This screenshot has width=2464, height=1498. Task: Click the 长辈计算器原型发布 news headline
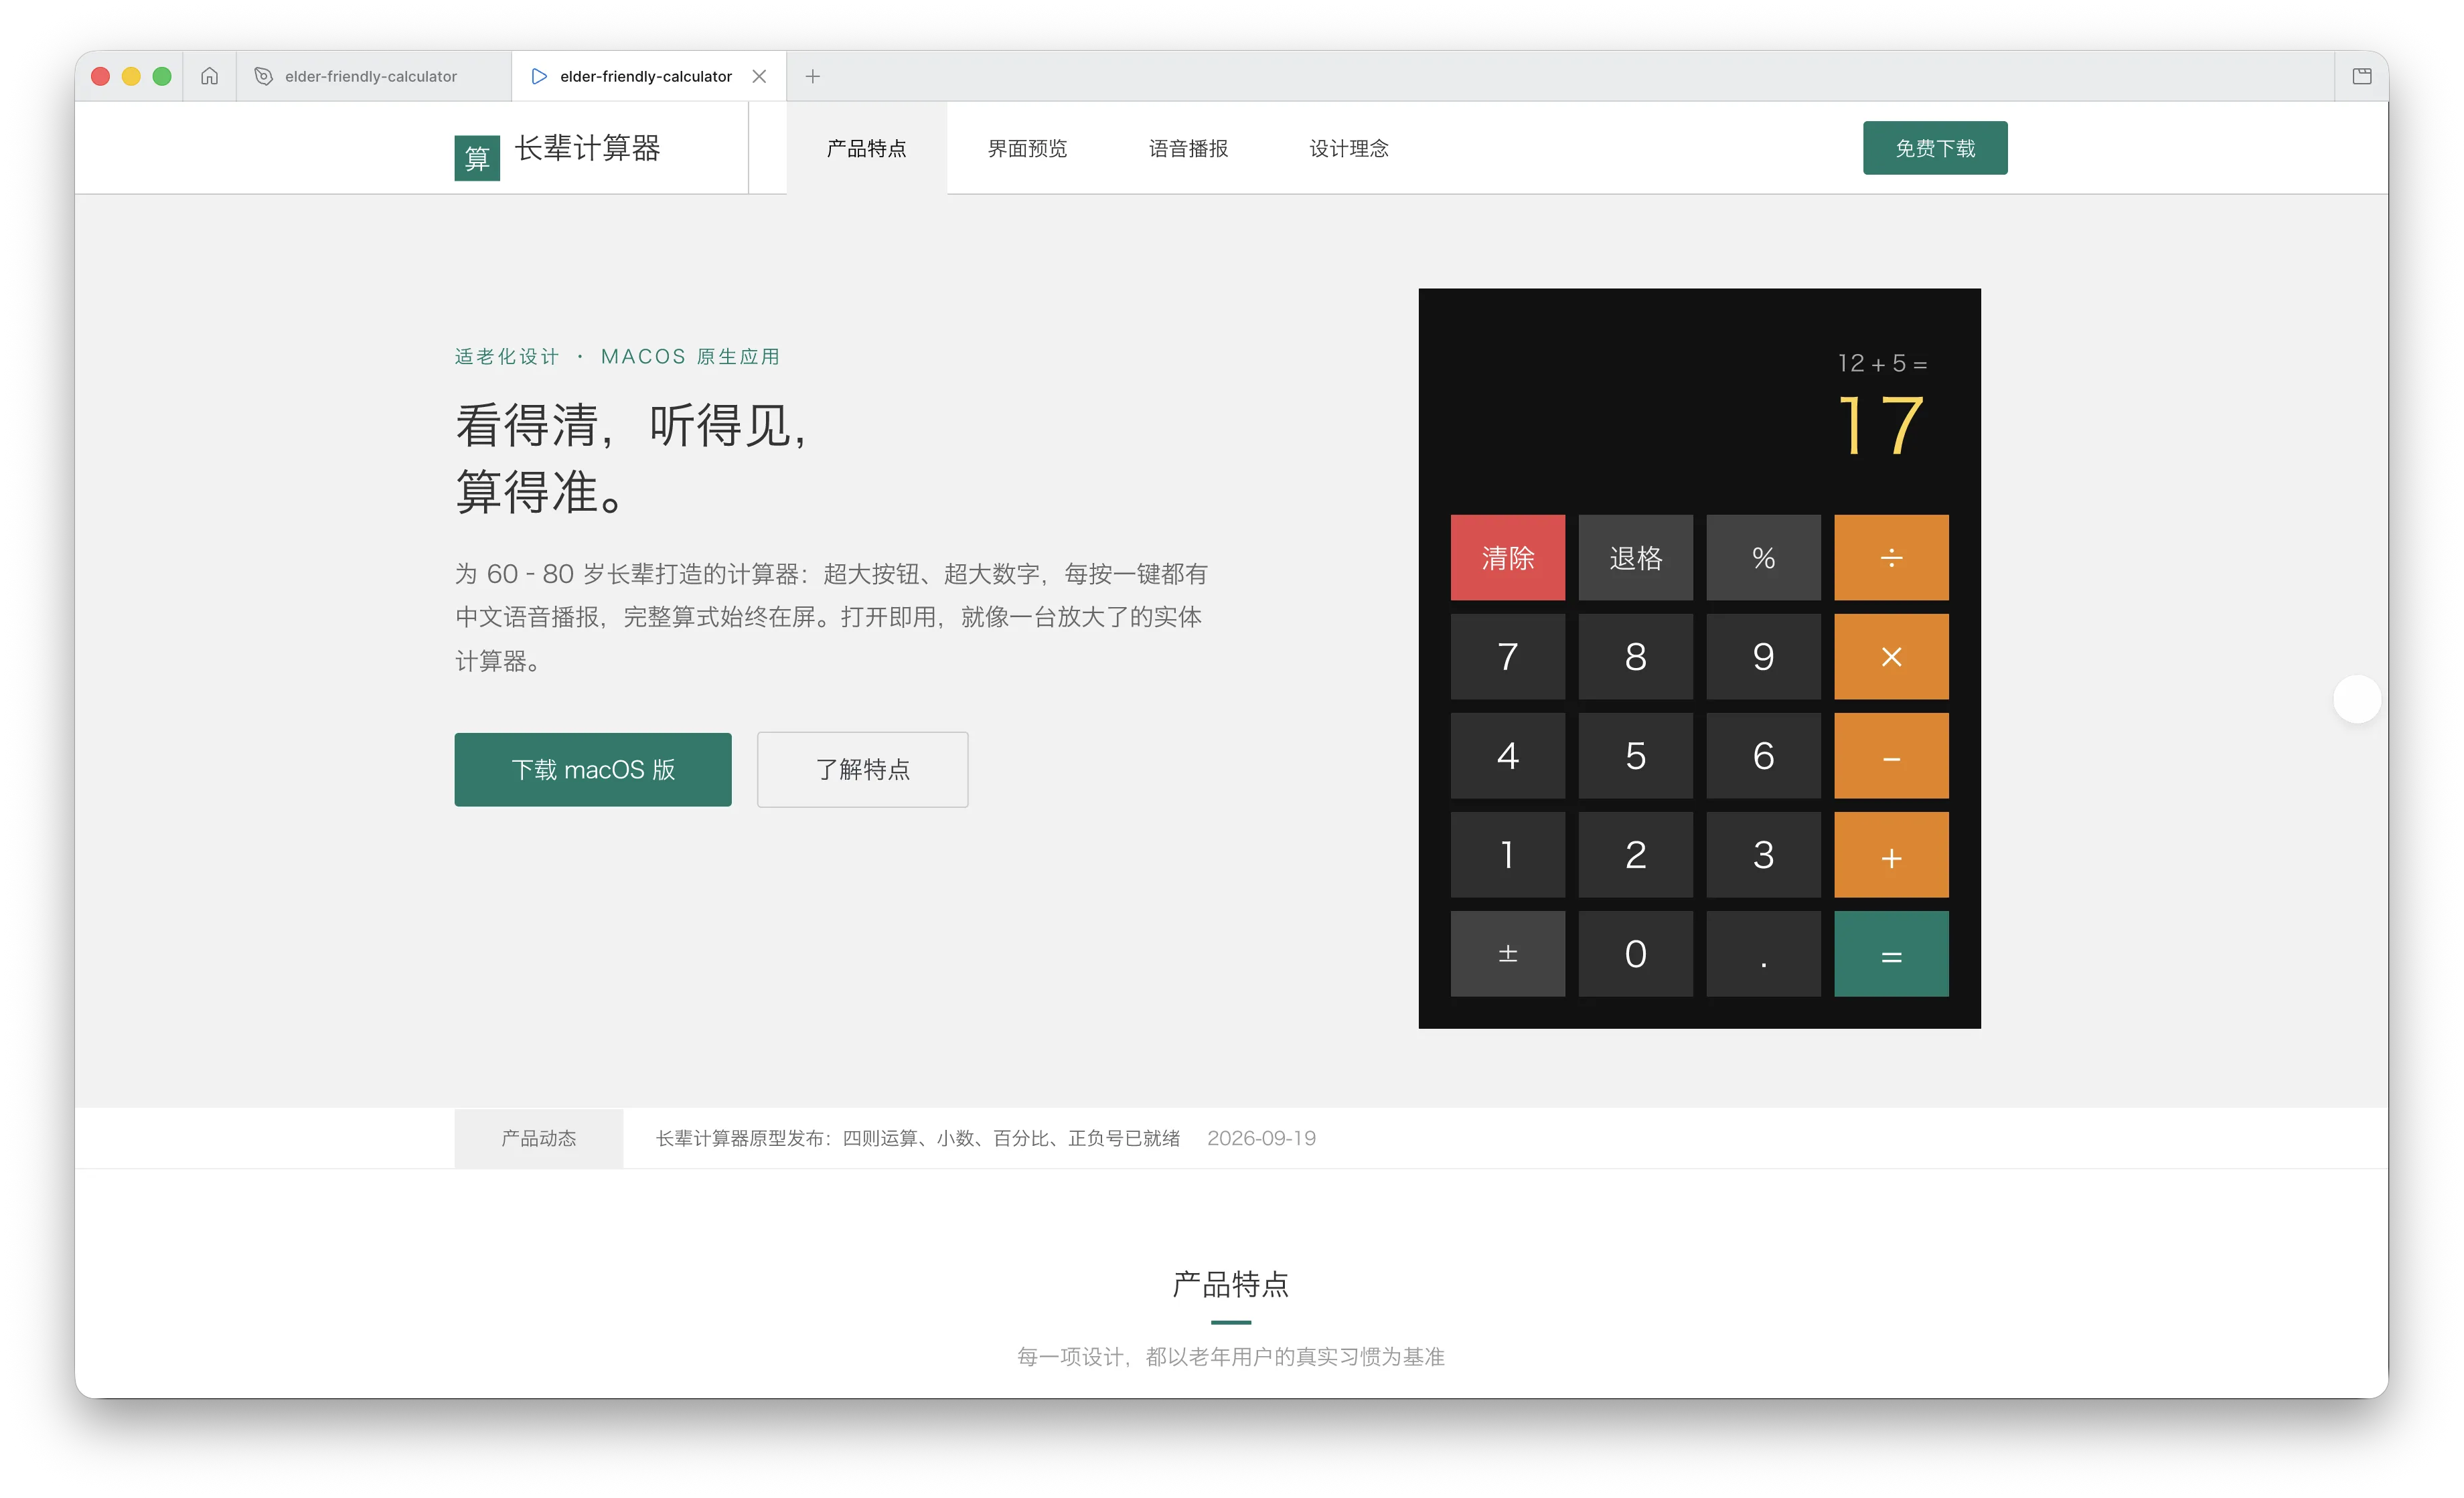pyautogui.click(x=918, y=1138)
